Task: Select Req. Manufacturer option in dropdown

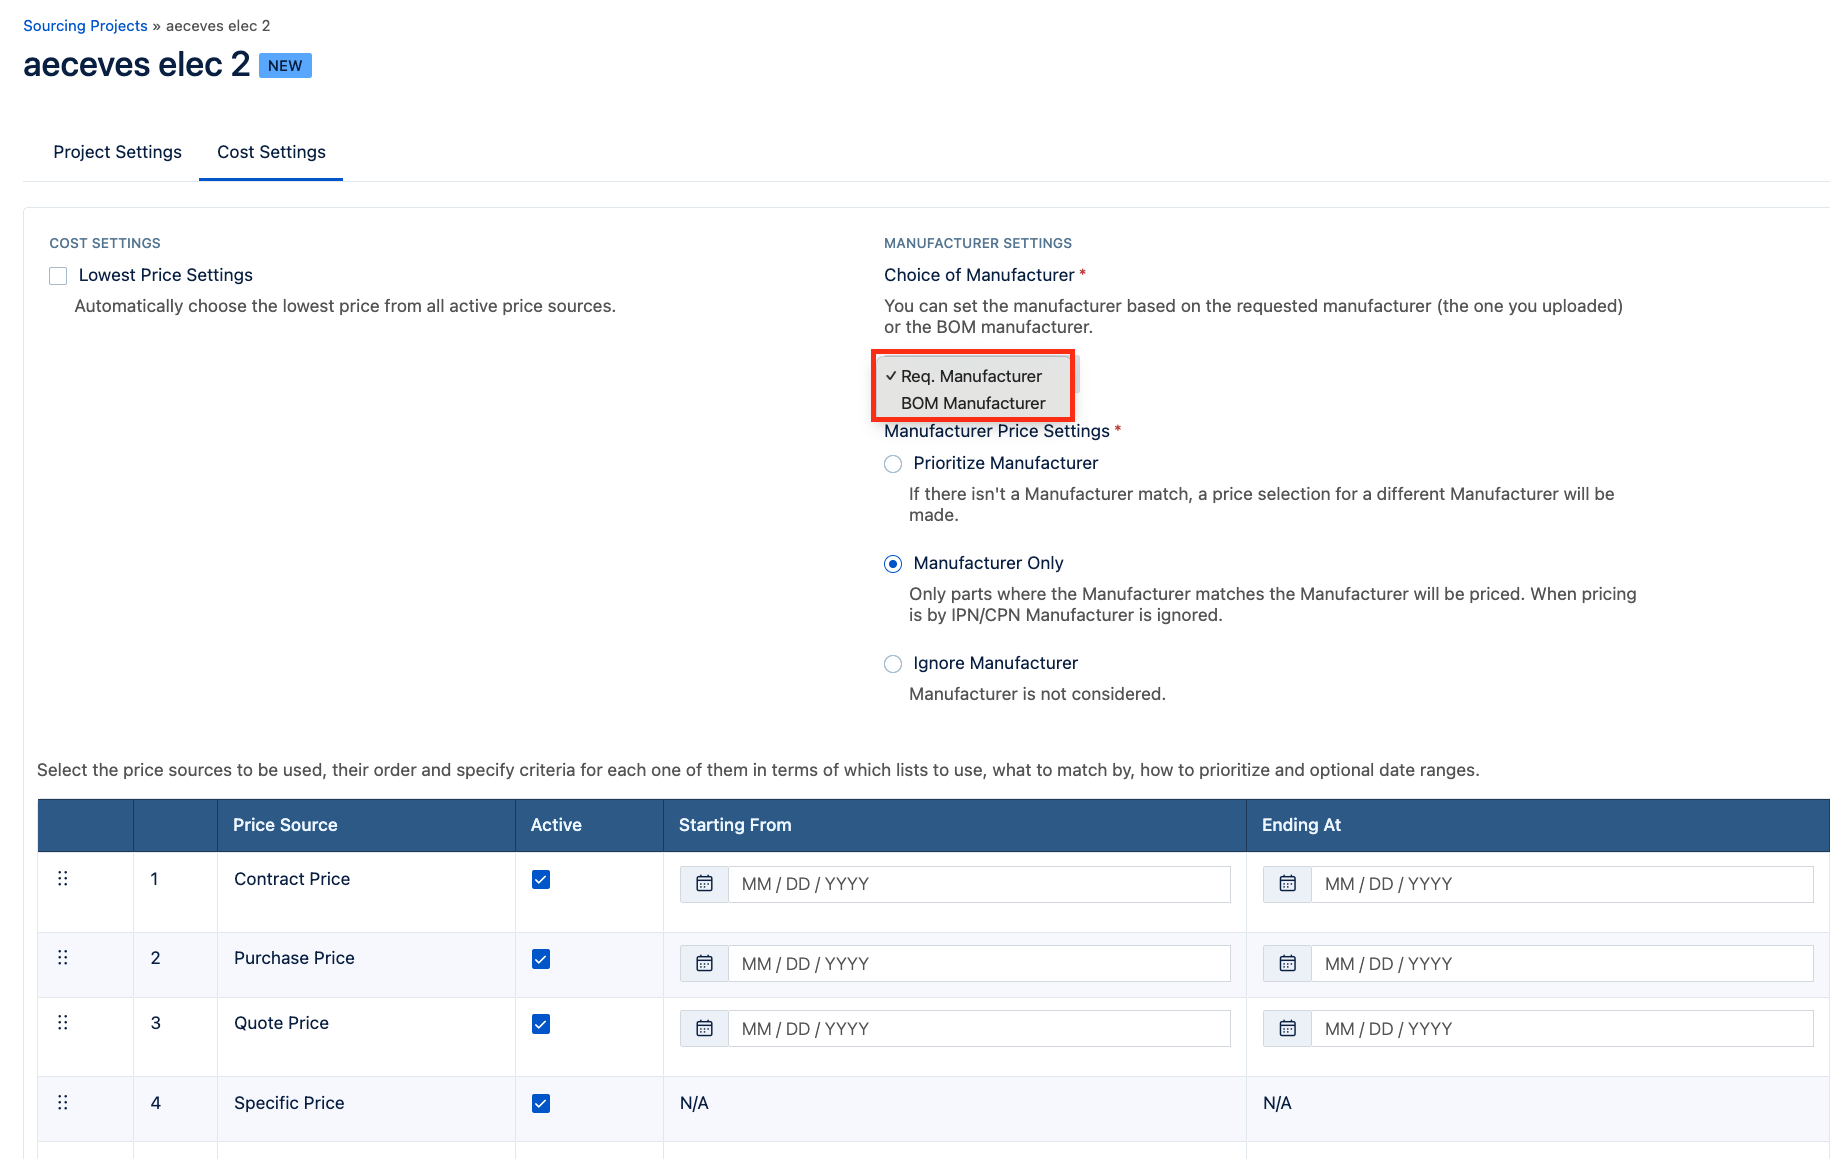Action: point(970,376)
